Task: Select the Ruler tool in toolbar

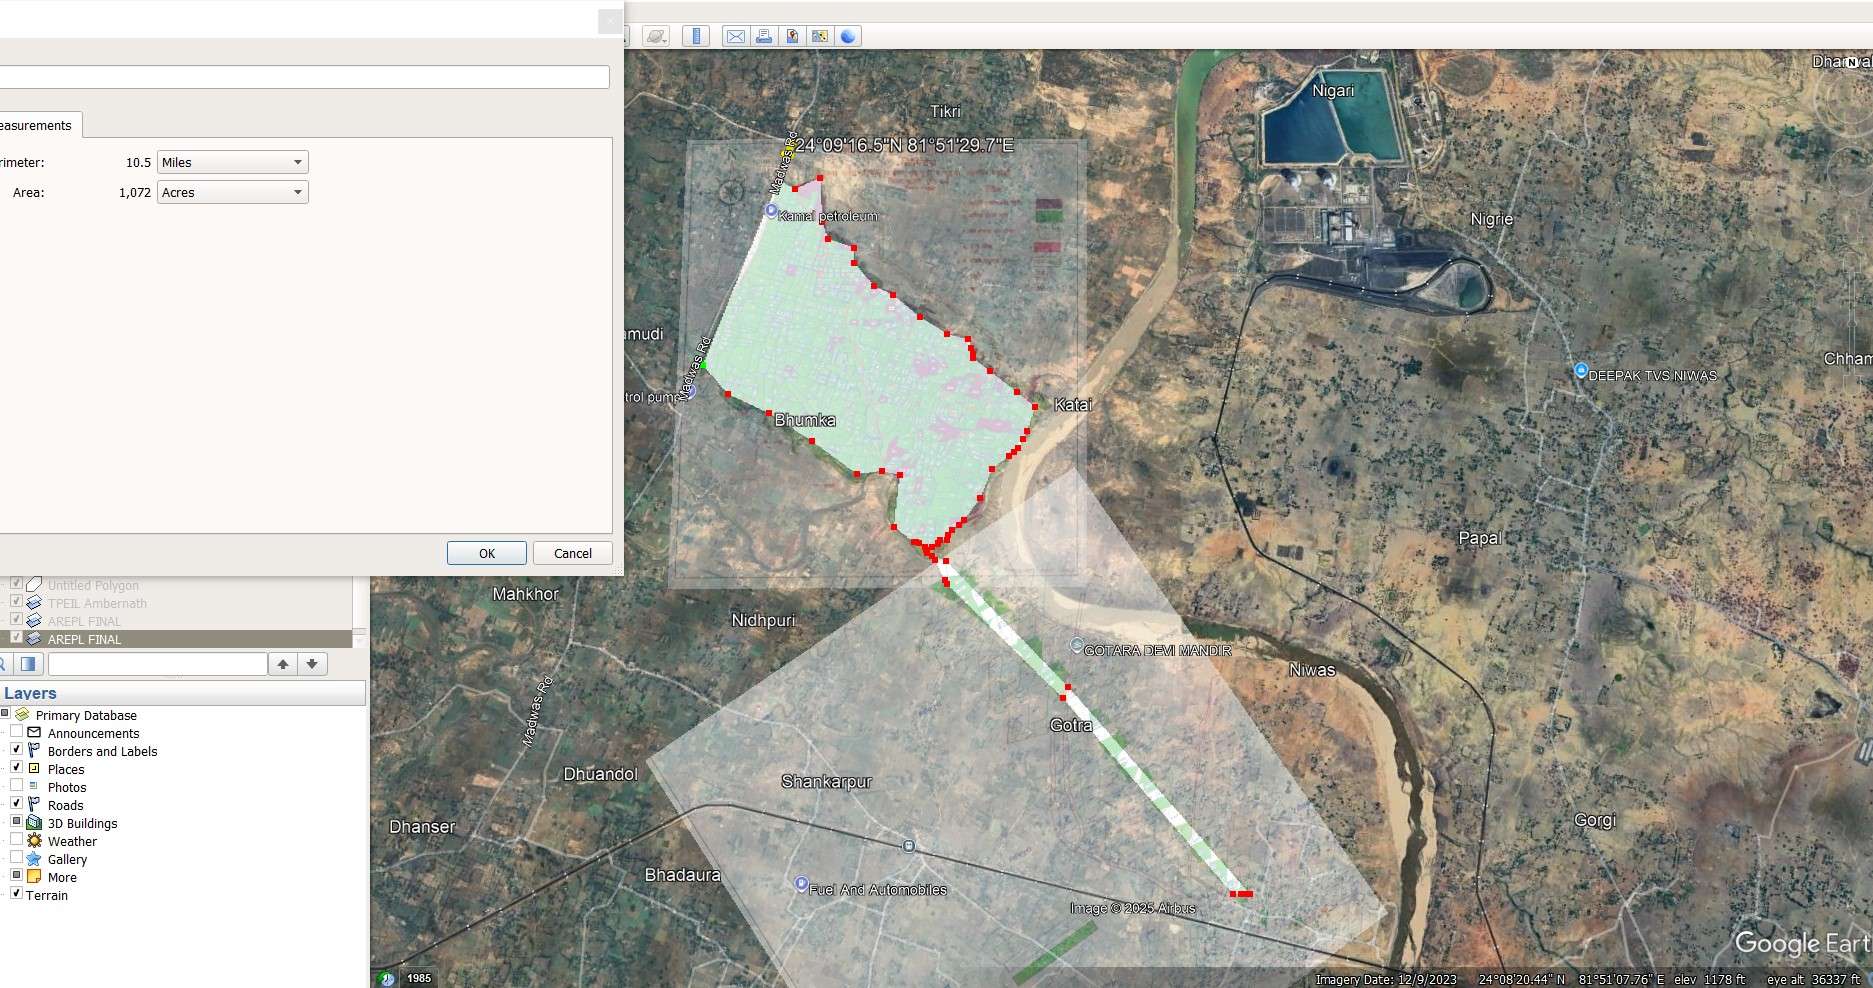Action: tap(695, 36)
